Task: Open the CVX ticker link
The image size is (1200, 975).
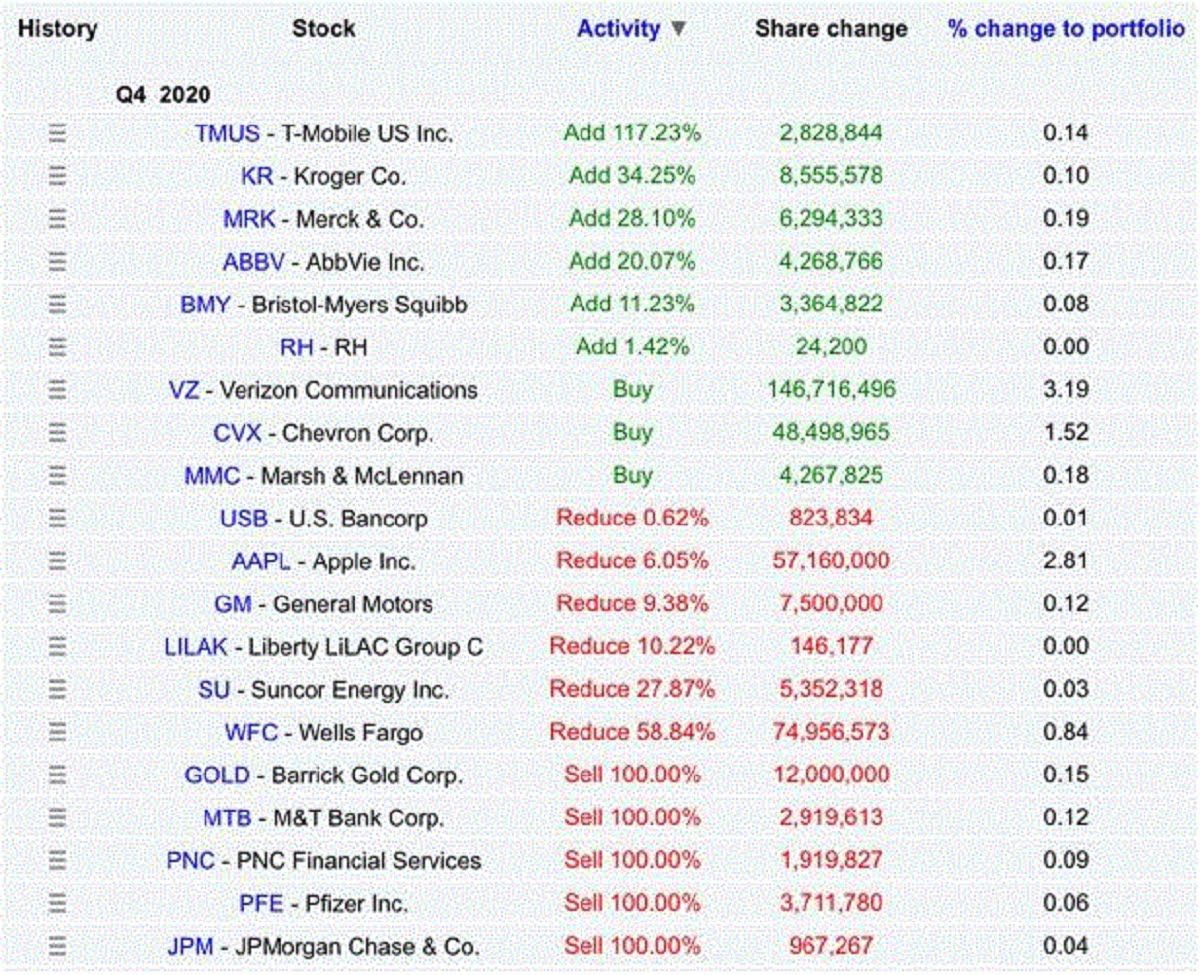Action: [x=237, y=433]
